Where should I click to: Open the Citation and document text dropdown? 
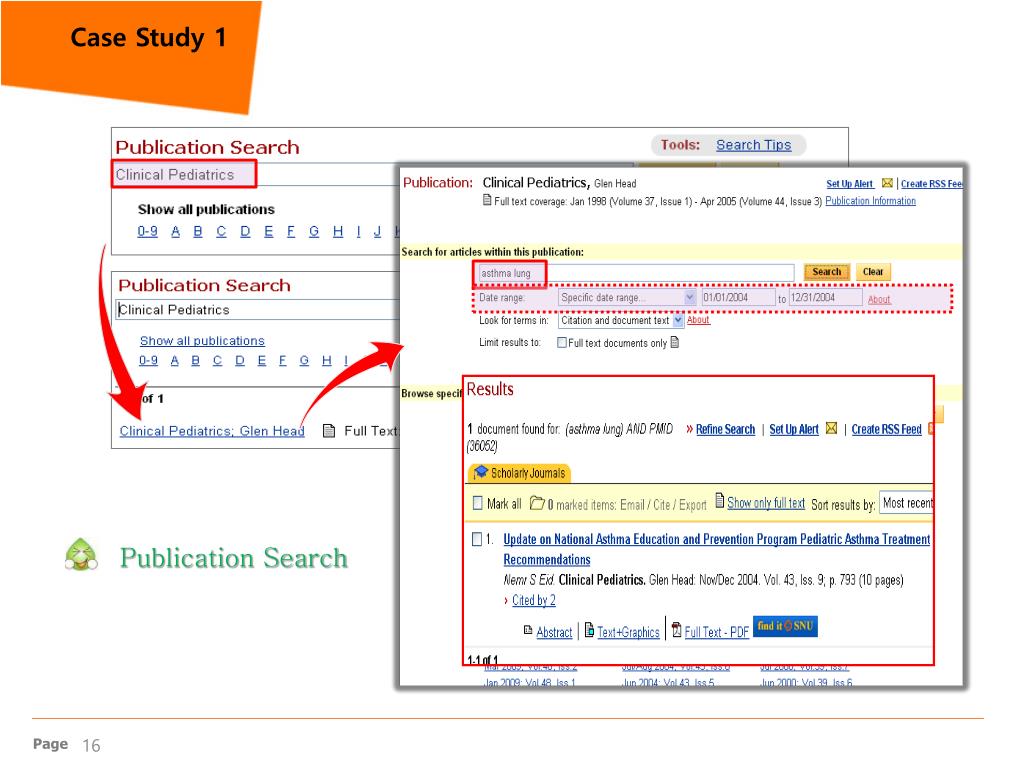coord(620,321)
